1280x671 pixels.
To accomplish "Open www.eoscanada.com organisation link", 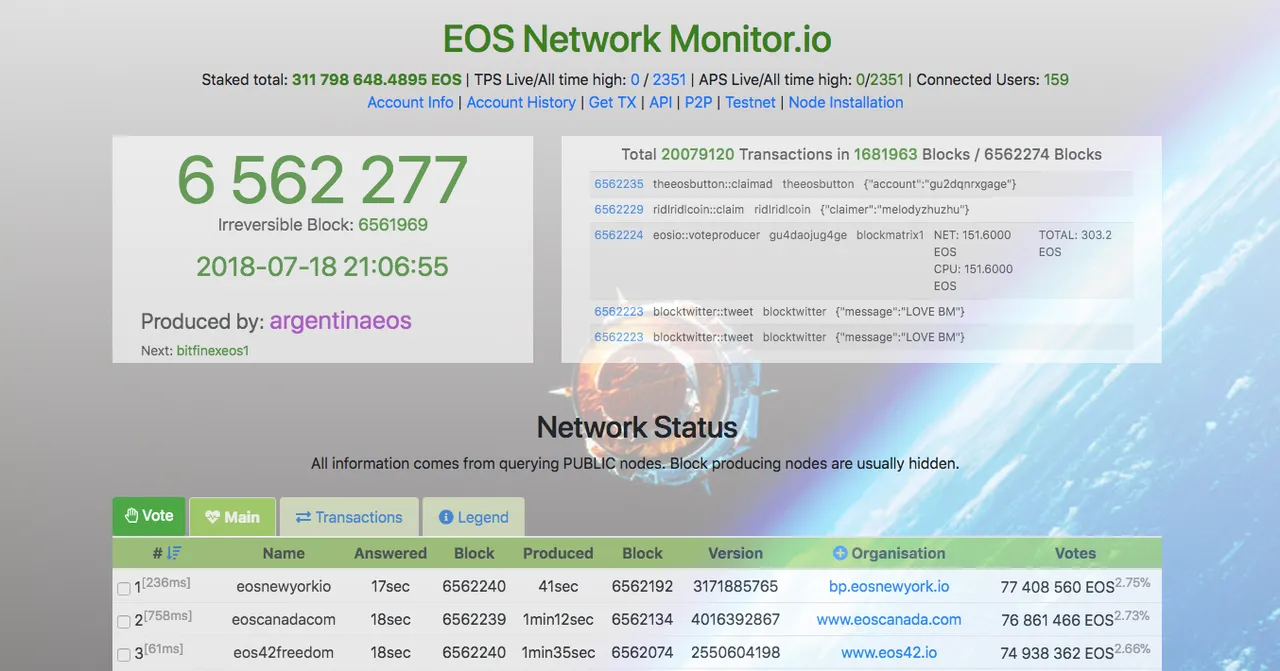I will tap(889, 619).
